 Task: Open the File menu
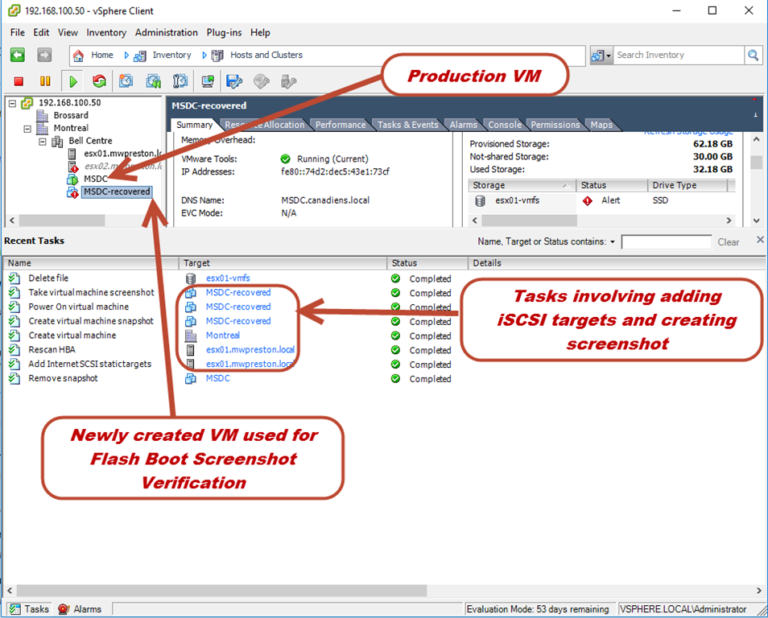(x=17, y=32)
